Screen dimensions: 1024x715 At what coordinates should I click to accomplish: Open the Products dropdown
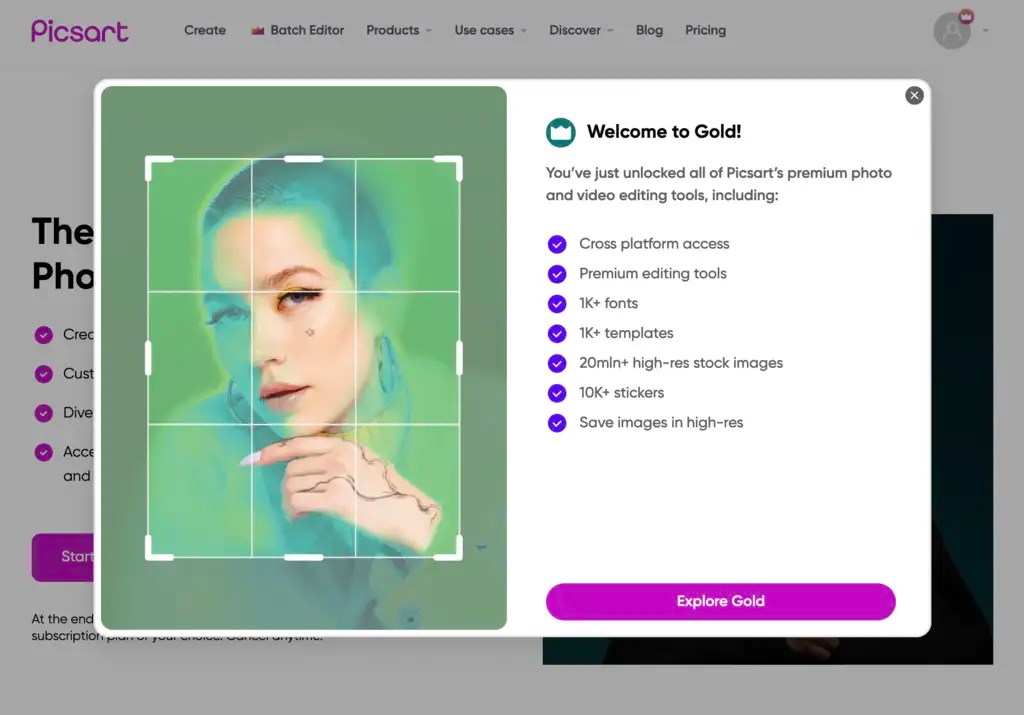click(x=398, y=30)
